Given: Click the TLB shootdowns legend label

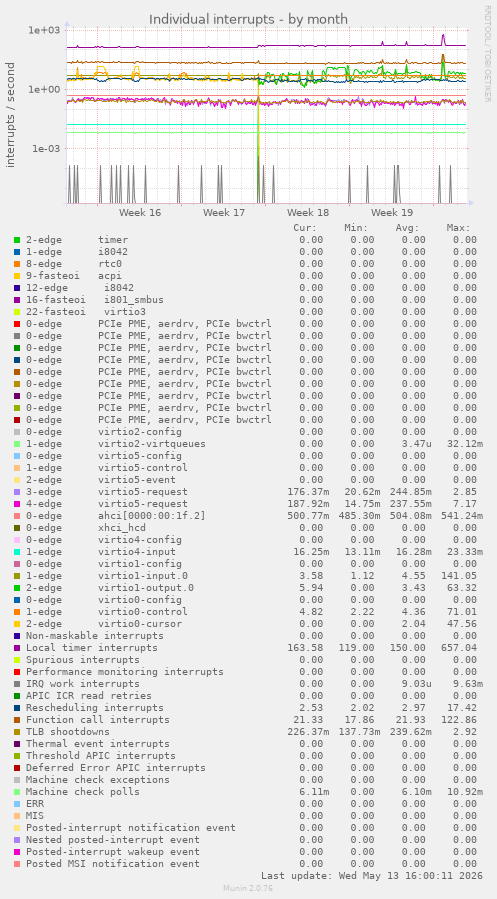Looking at the screenshot, I should 68,732.
